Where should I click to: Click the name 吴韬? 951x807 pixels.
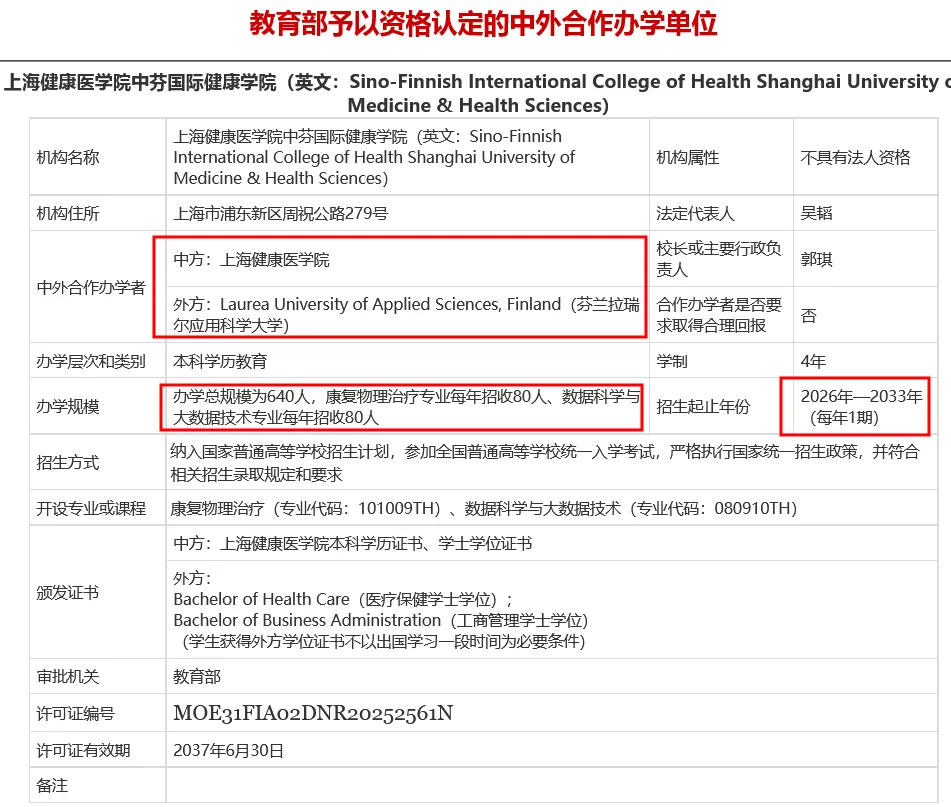pos(816,213)
